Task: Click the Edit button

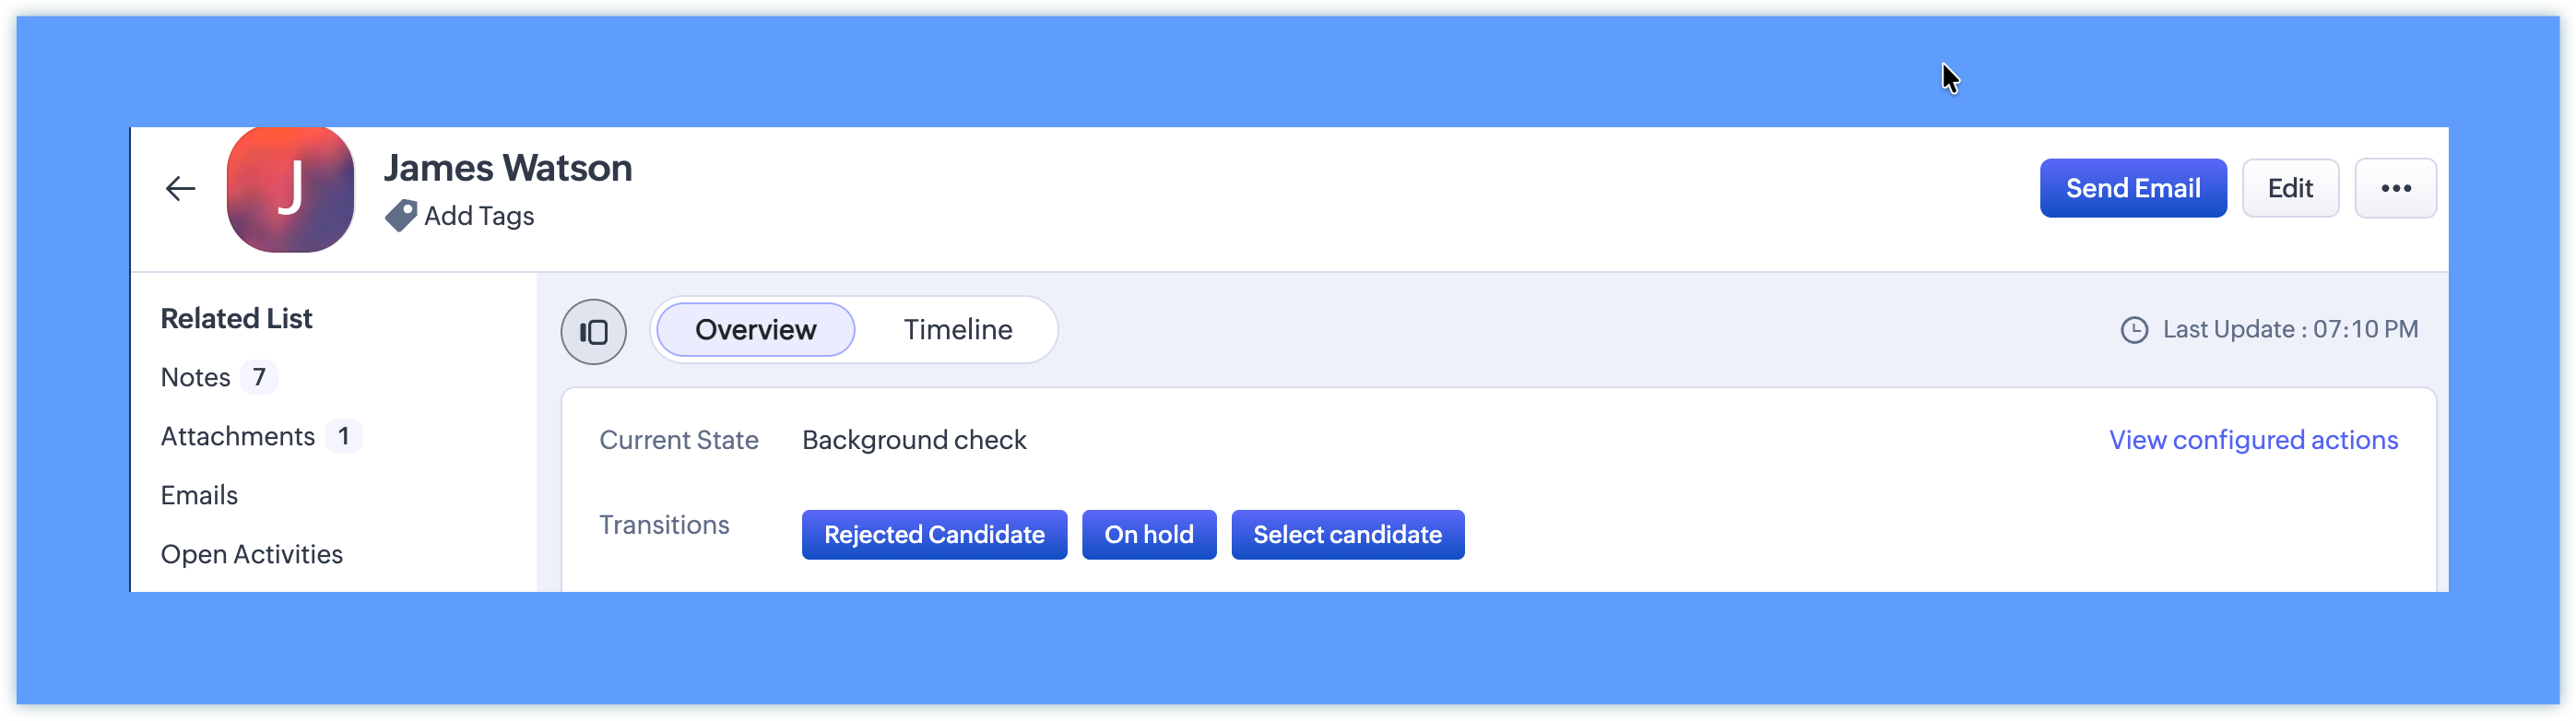Action: (2289, 189)
